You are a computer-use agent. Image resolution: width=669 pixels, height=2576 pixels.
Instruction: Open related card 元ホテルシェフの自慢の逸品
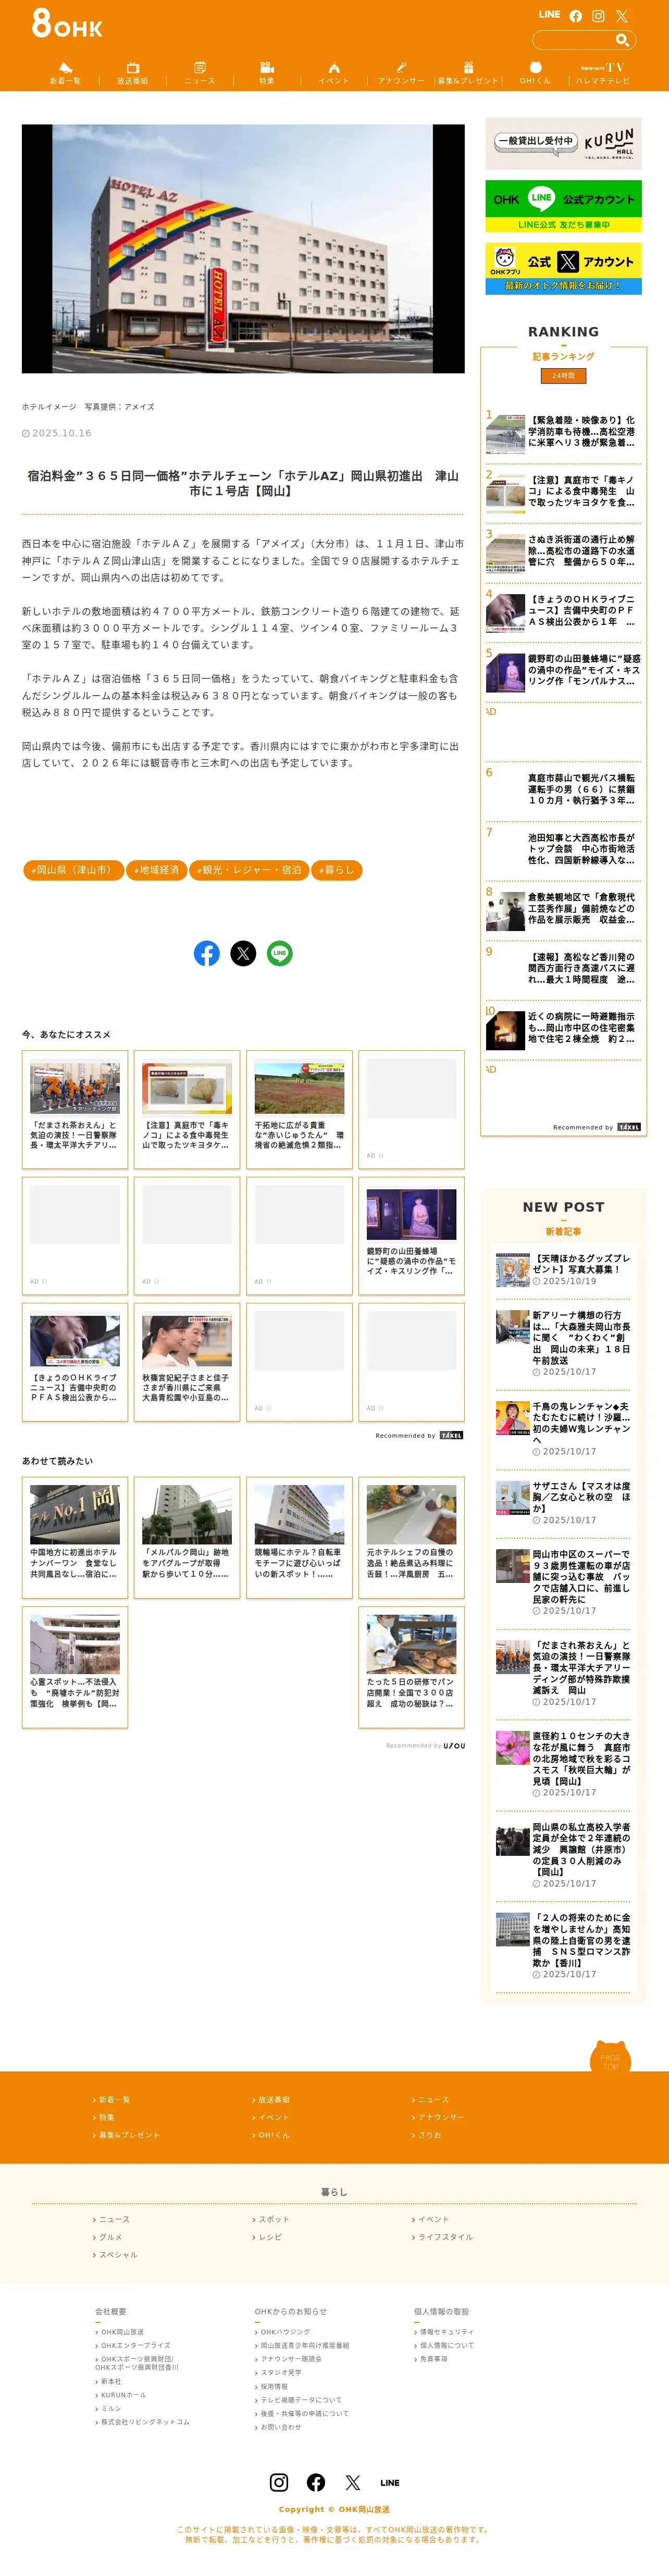point(411,1536)
